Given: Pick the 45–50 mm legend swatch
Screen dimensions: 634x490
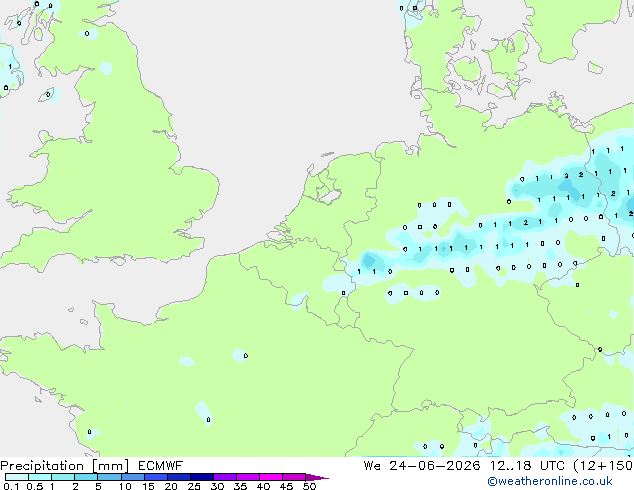Looking at the screenshot, I should pos(294,477).
